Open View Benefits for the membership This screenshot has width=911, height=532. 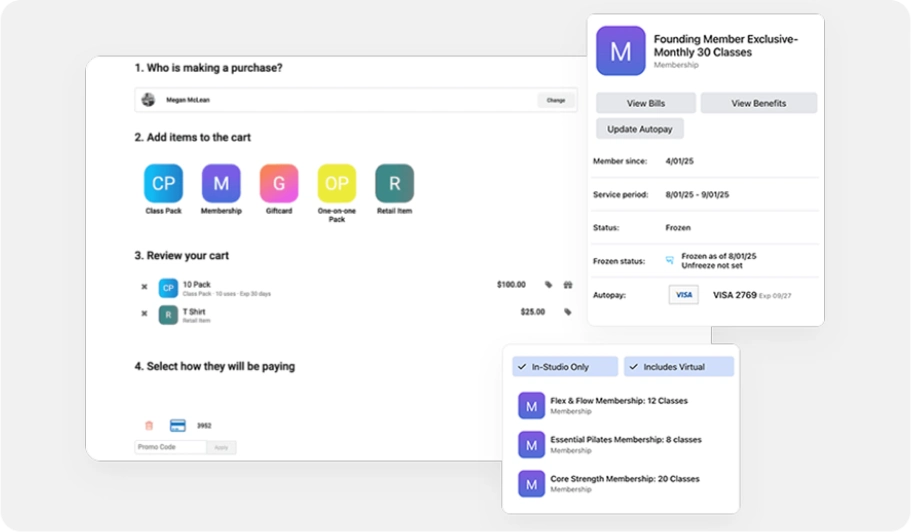click(x=759, y=103)
